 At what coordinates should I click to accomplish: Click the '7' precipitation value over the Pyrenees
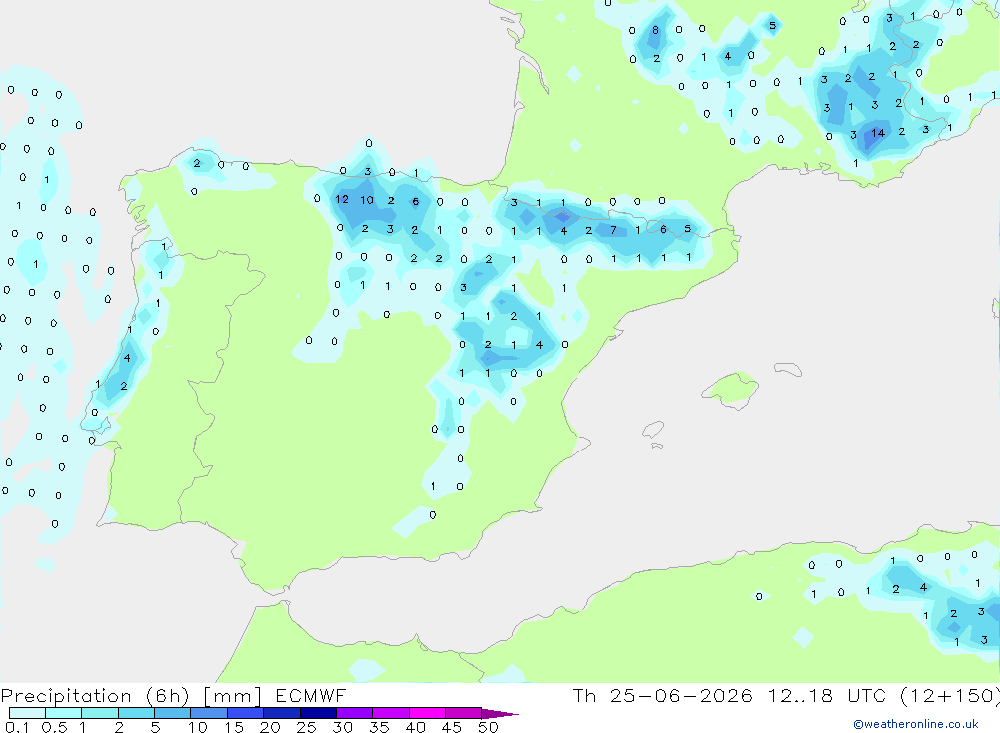pyautogui.click(x=614, y=230)
